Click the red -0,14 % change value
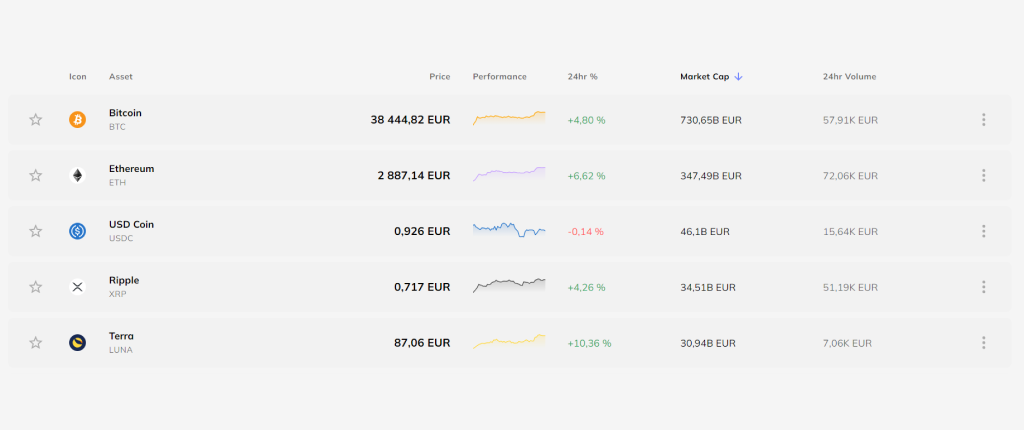This screenshot has width=1024, height=430. point(586,231)
